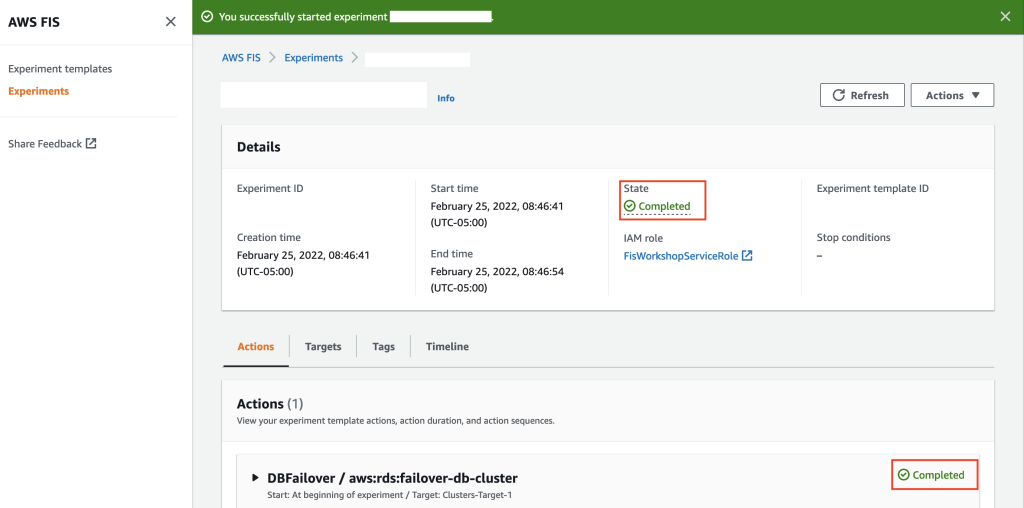The image size is (1024, 508).
Task: Close the AWS FIS side panel
Action: [x=170, y=22]
